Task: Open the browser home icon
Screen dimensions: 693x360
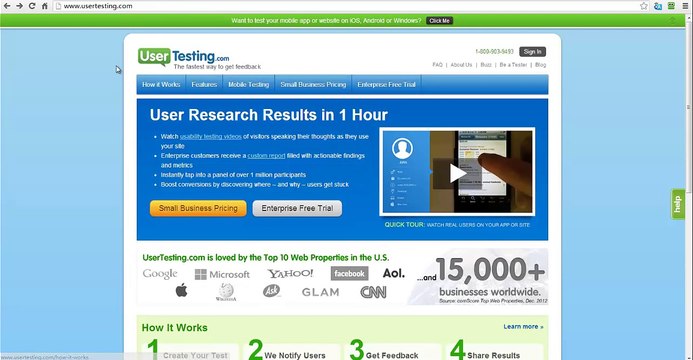Action: [45, 6]
